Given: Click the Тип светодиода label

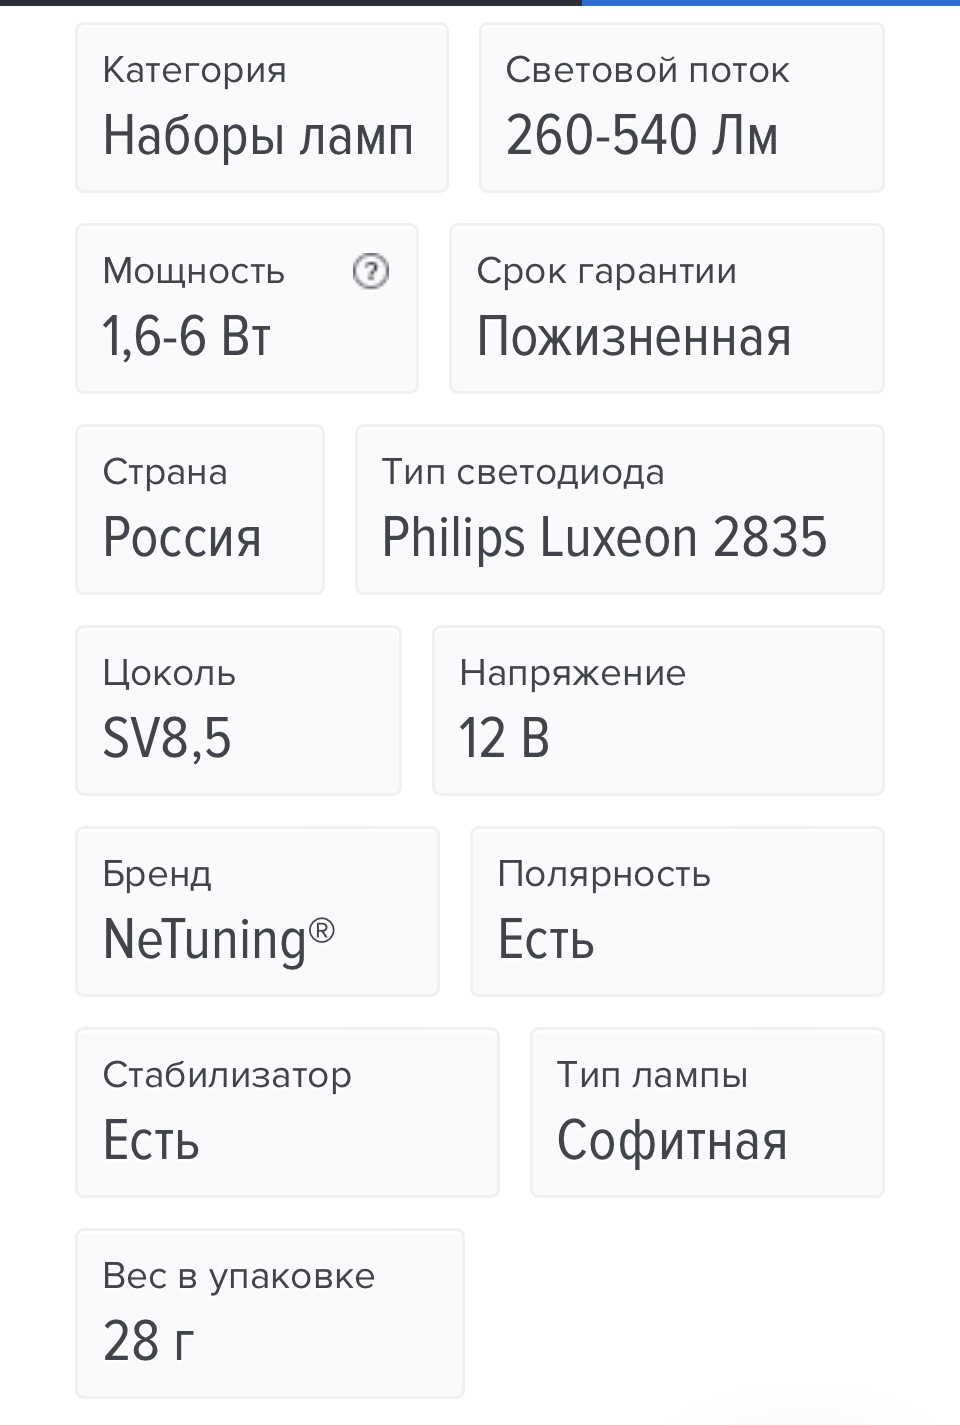Looking at the screenshot, I should [x=523, y=472].
